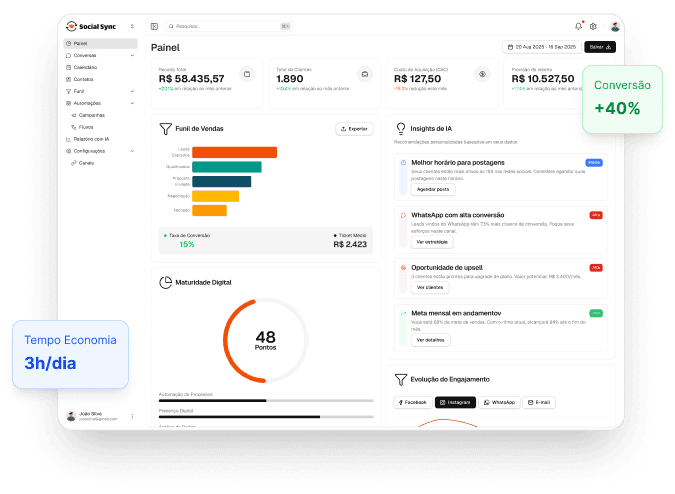Click the notifications bell icon
Screen dimensions: 675x494
tap(578, 26)
